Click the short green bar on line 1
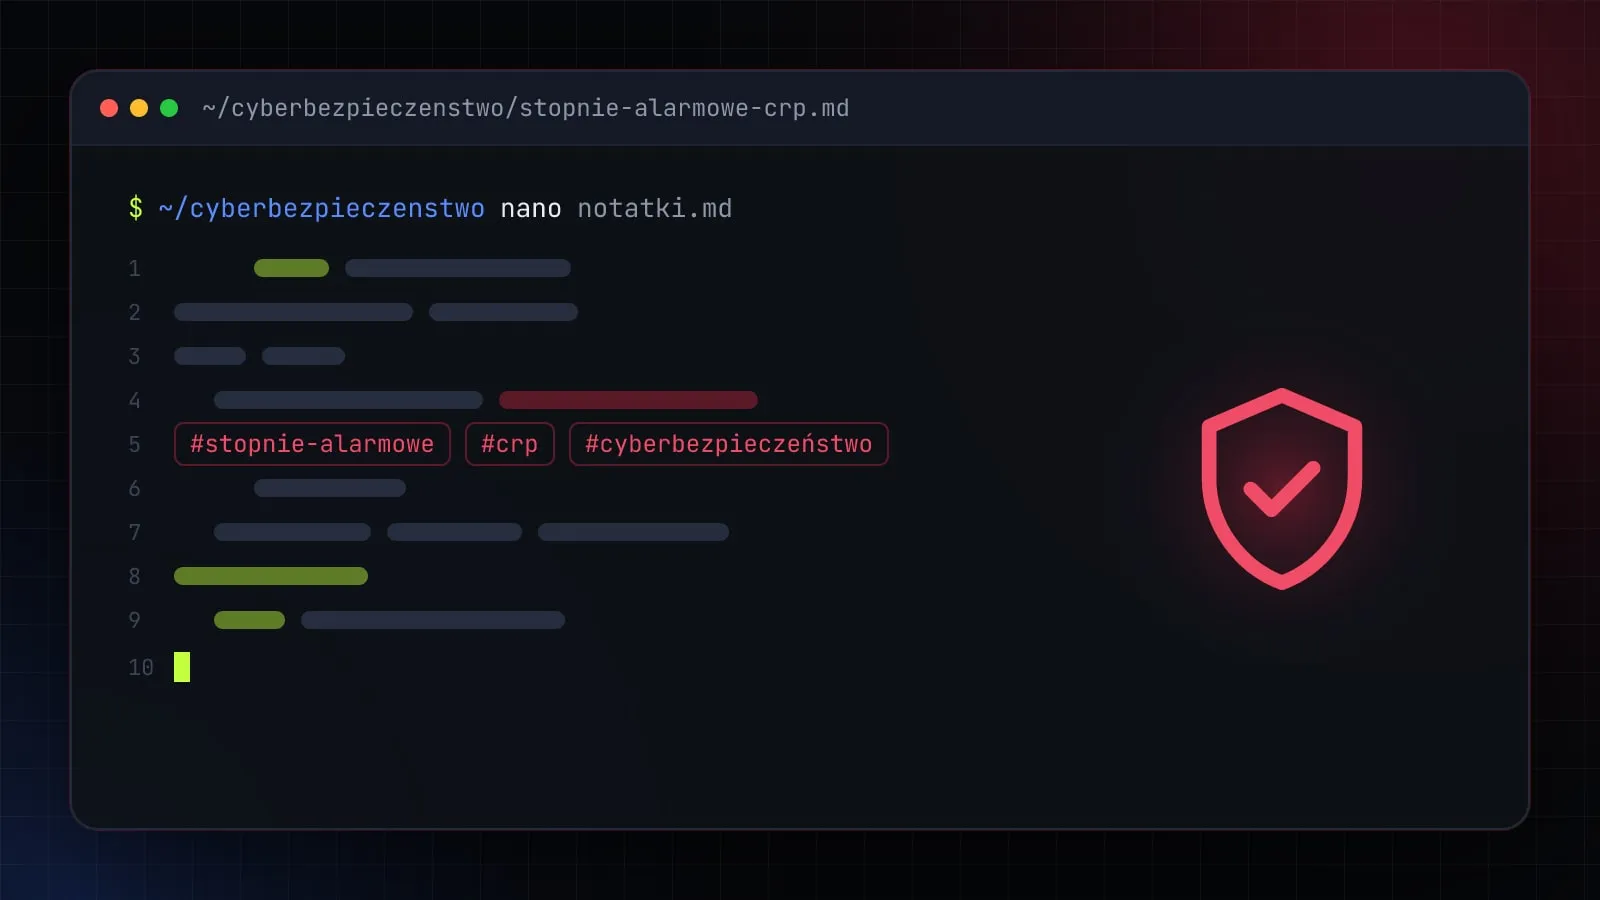The image size is (1600, 900). (x=292, y=268)
